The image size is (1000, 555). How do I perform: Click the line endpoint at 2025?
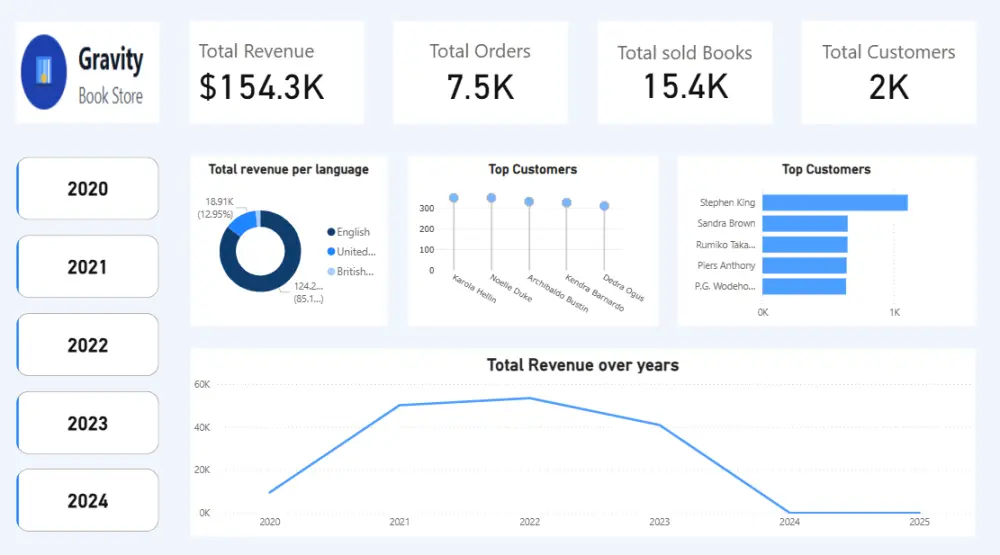pos(919,512)
